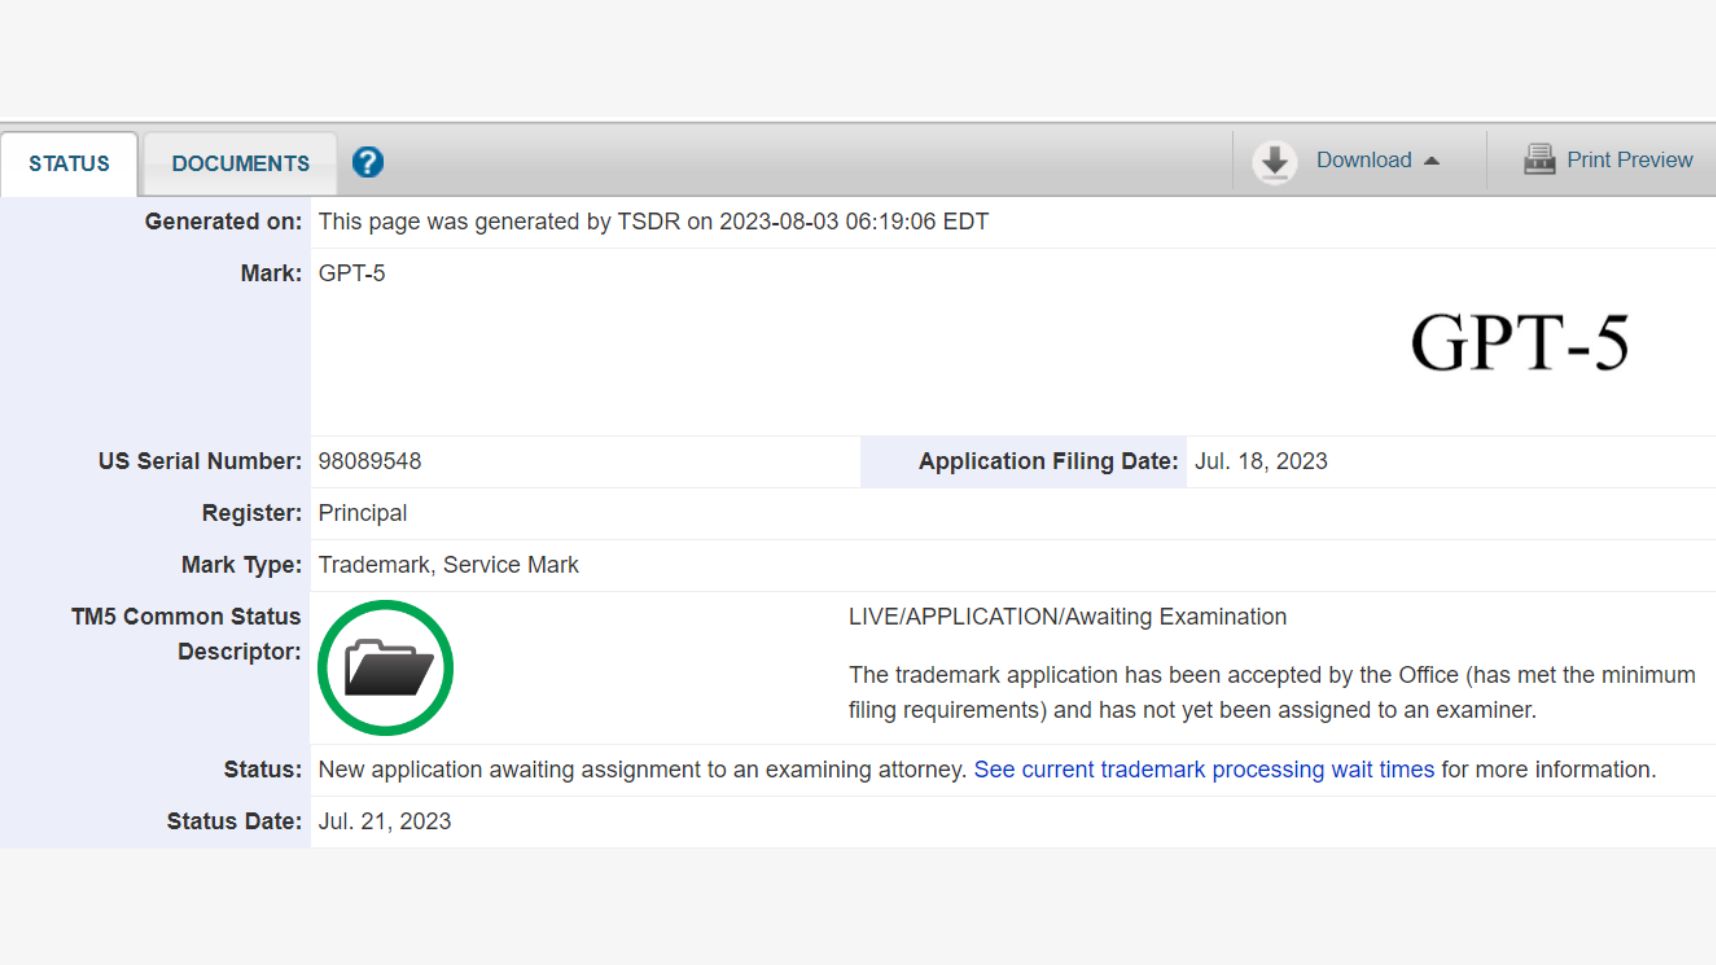Click the serial number 98089548

[x=369, y=461]
